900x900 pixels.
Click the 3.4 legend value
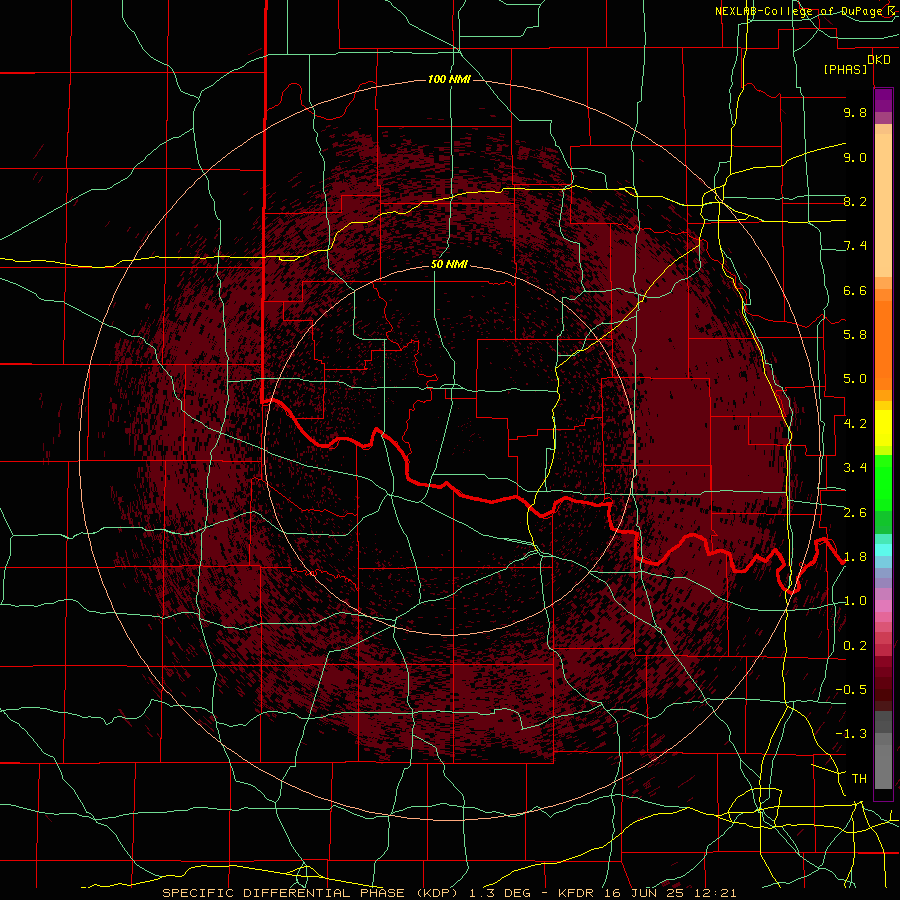pyautogui.click(x=855, y=468)
